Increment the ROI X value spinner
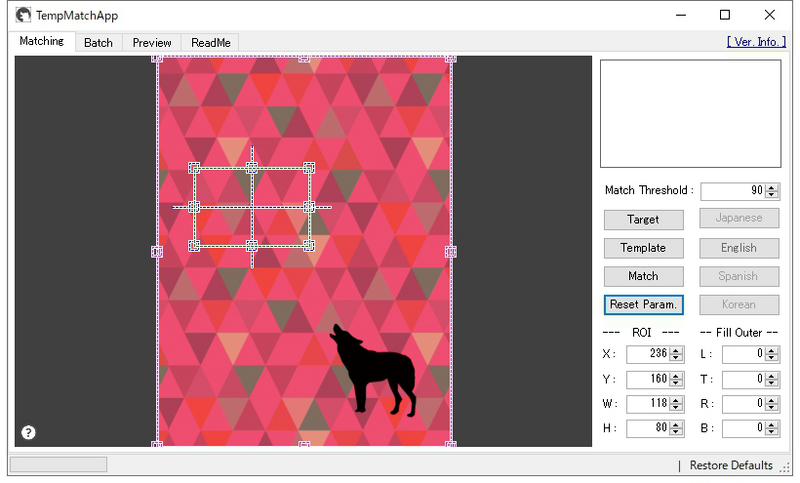The height and width of the screenshot is (483, 800). (677, 350)
